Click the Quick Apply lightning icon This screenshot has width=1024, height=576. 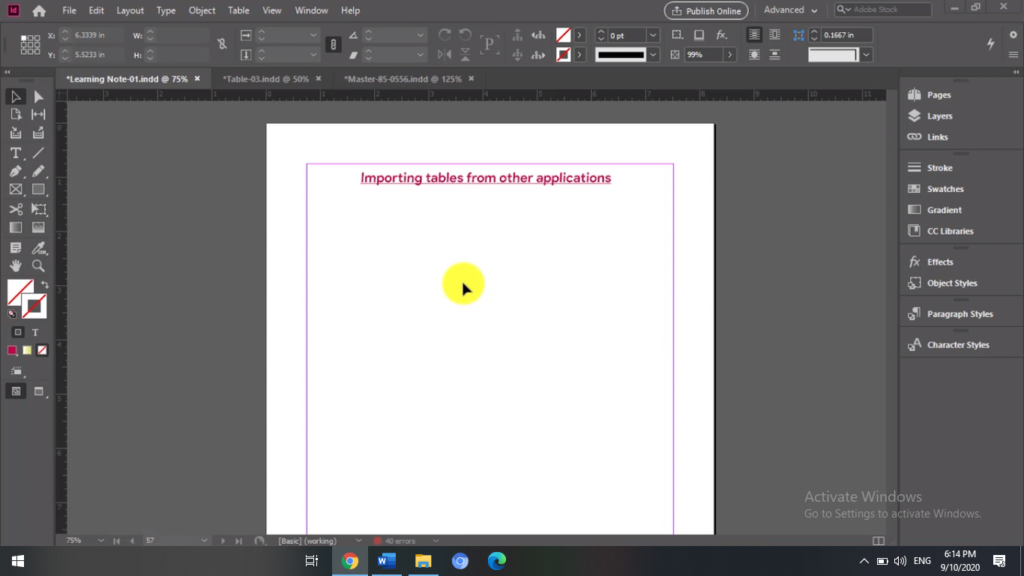pyautogui.click(x=991, y=44)
